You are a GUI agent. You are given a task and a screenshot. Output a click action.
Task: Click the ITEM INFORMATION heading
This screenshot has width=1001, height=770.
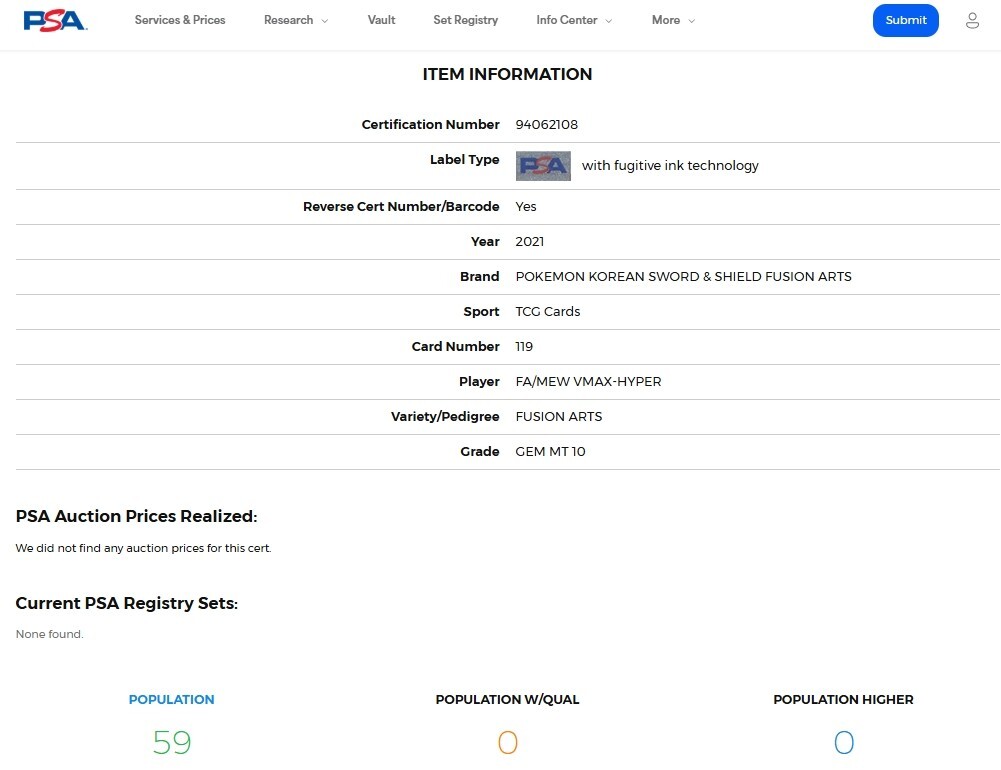(508, 74)
